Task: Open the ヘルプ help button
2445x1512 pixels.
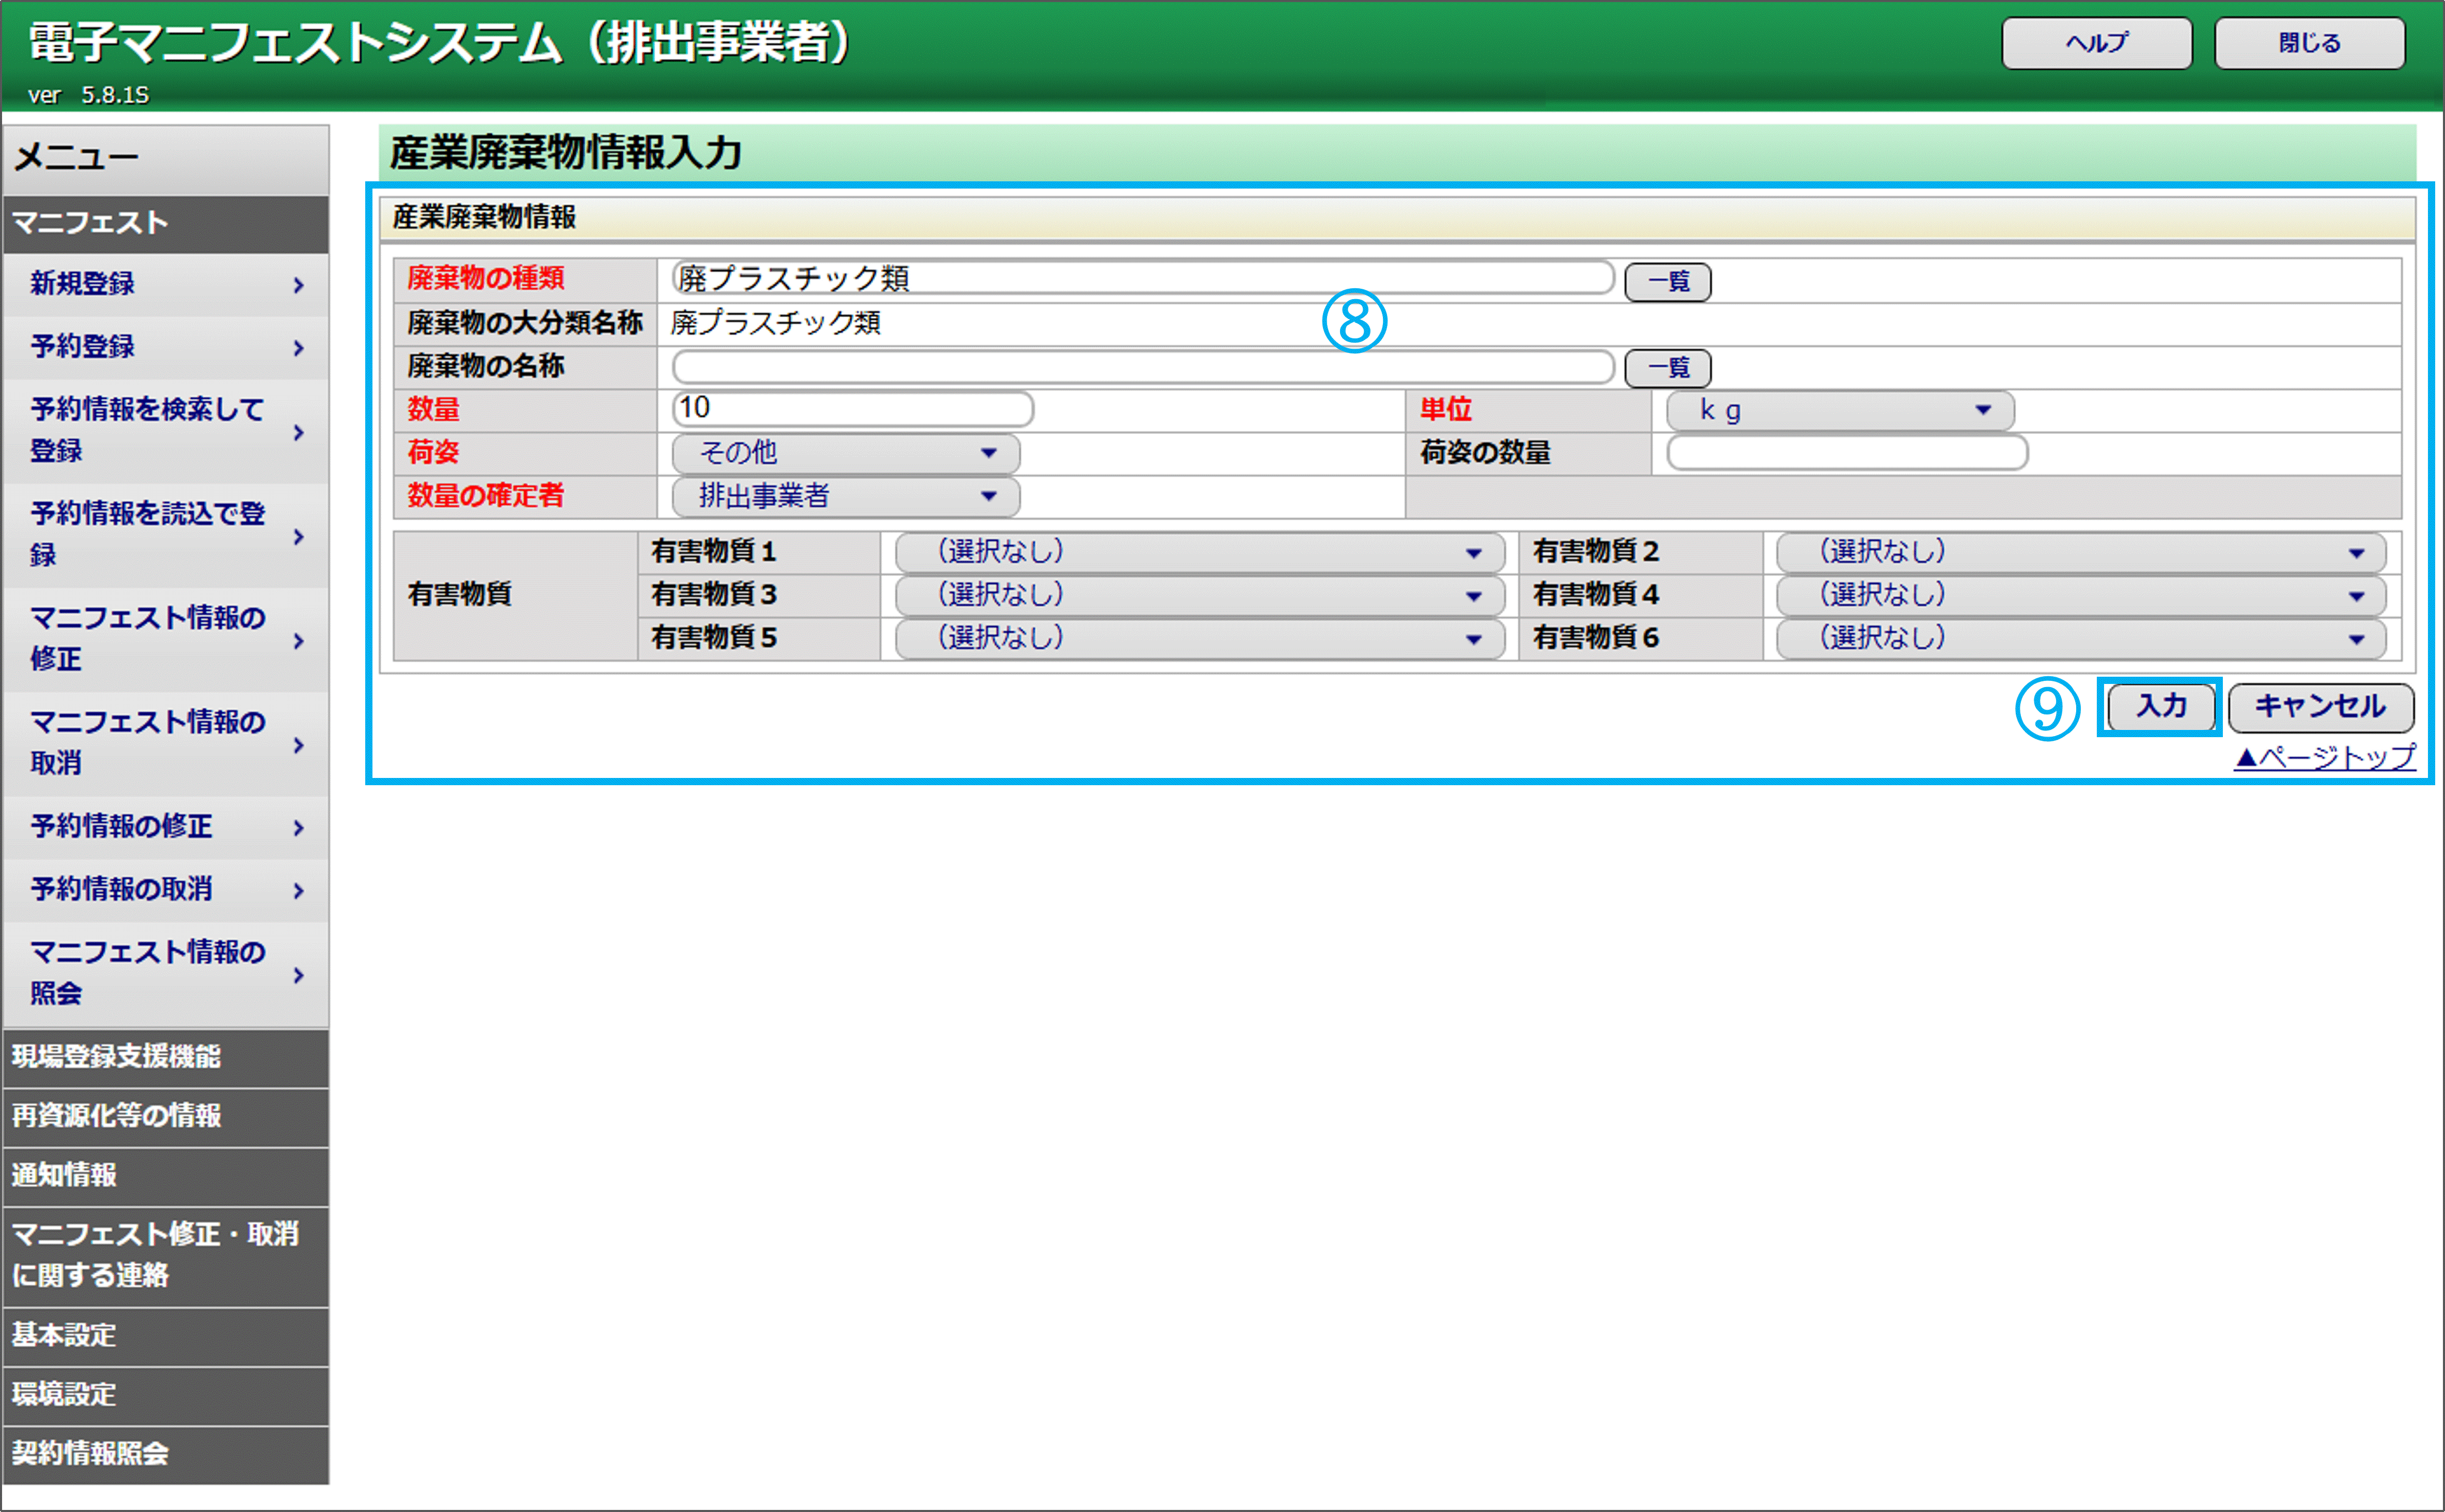Action: [x=2096, y=43]
